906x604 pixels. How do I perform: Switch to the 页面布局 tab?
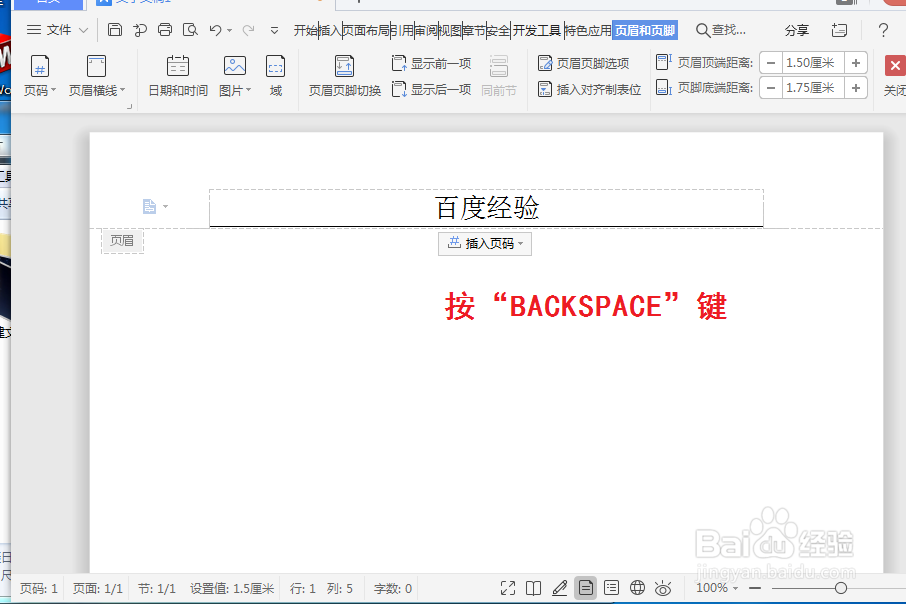tap(366, 31)
